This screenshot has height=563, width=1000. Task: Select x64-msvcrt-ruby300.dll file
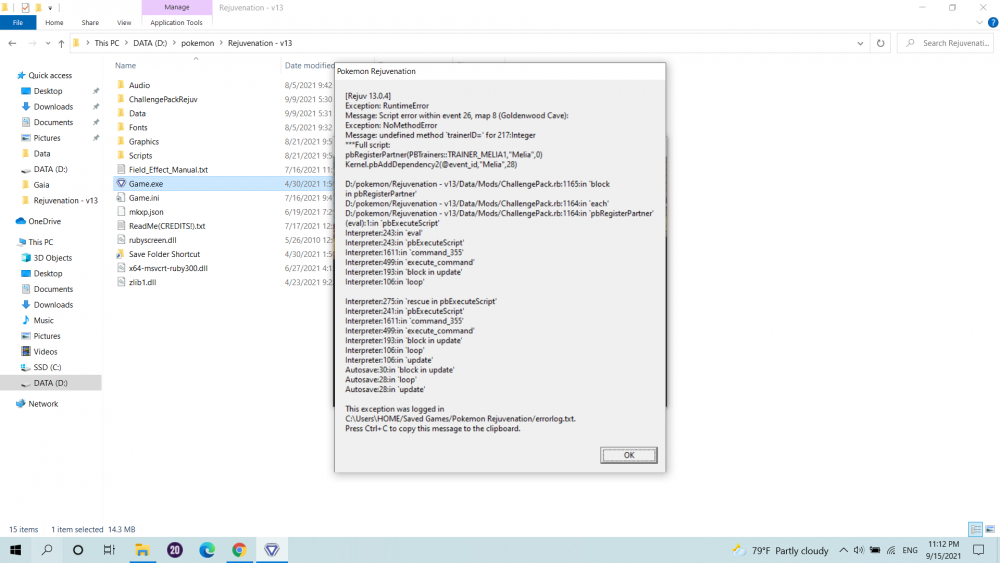tap(168, 268)
